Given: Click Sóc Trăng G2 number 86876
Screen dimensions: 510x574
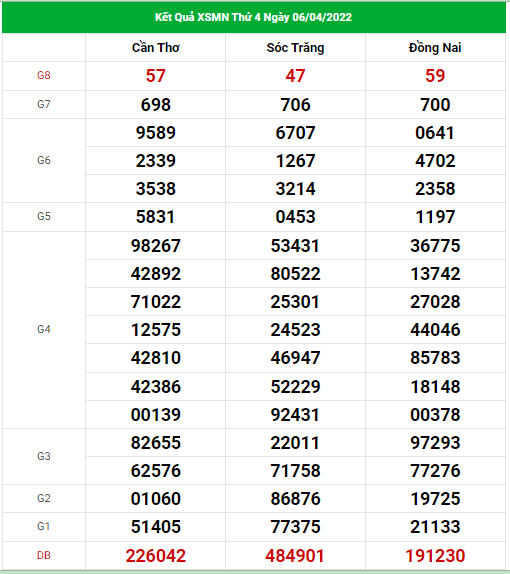Looking at the screenshot, I should 295,499.
